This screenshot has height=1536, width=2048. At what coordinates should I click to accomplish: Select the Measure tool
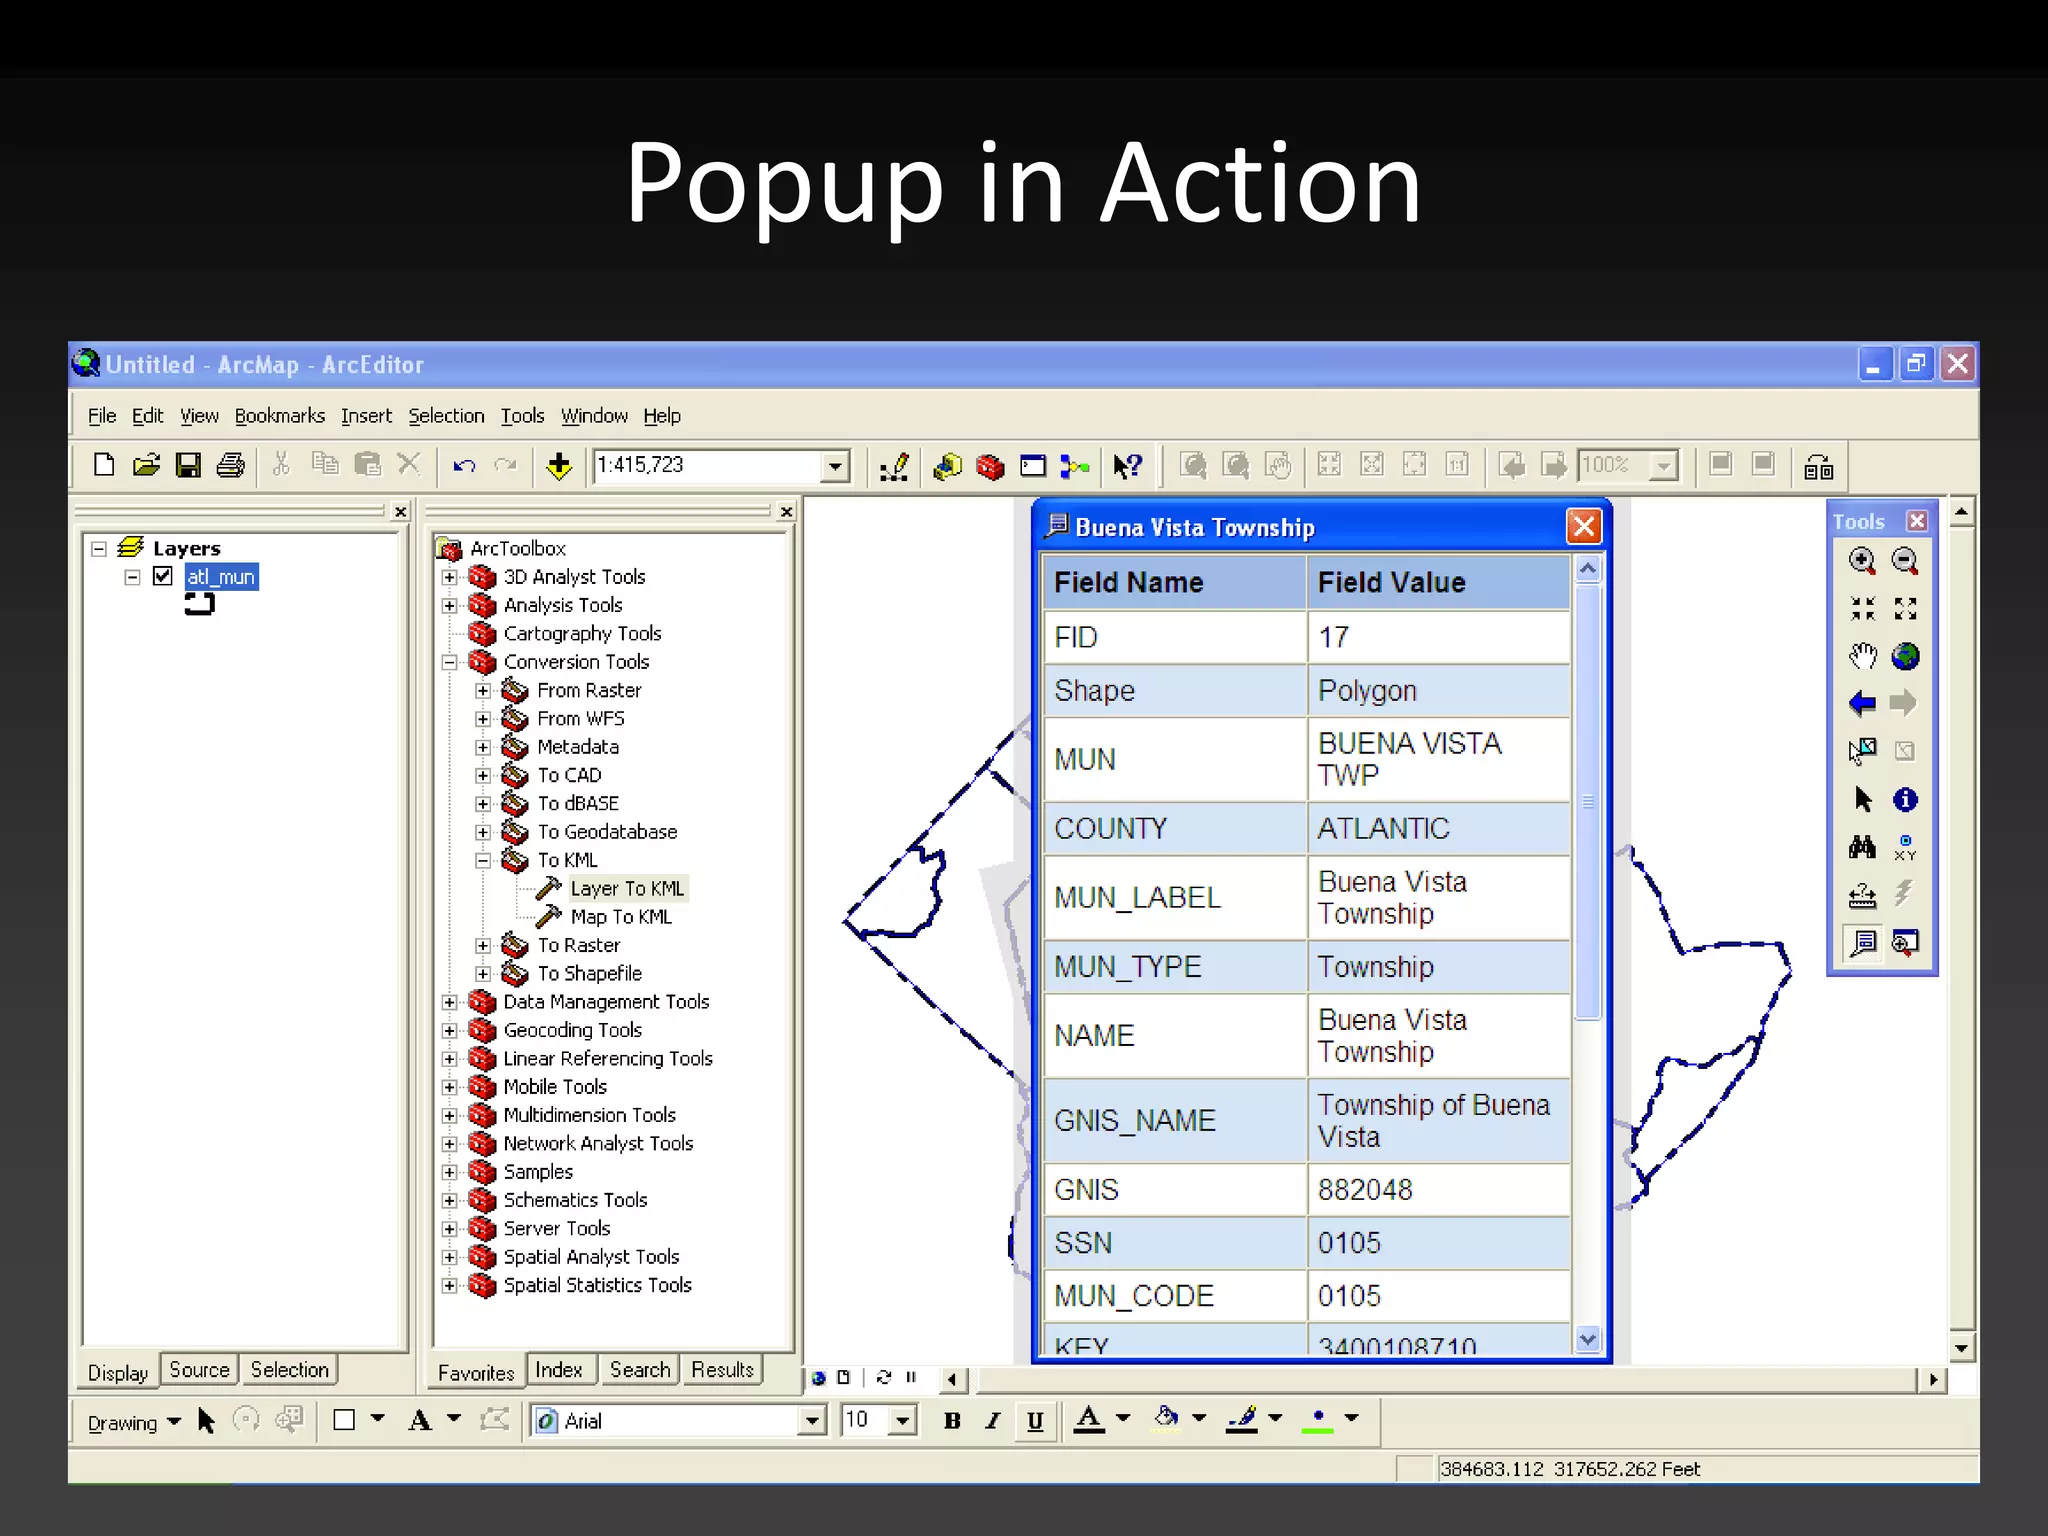click(x=1862, y=895)
